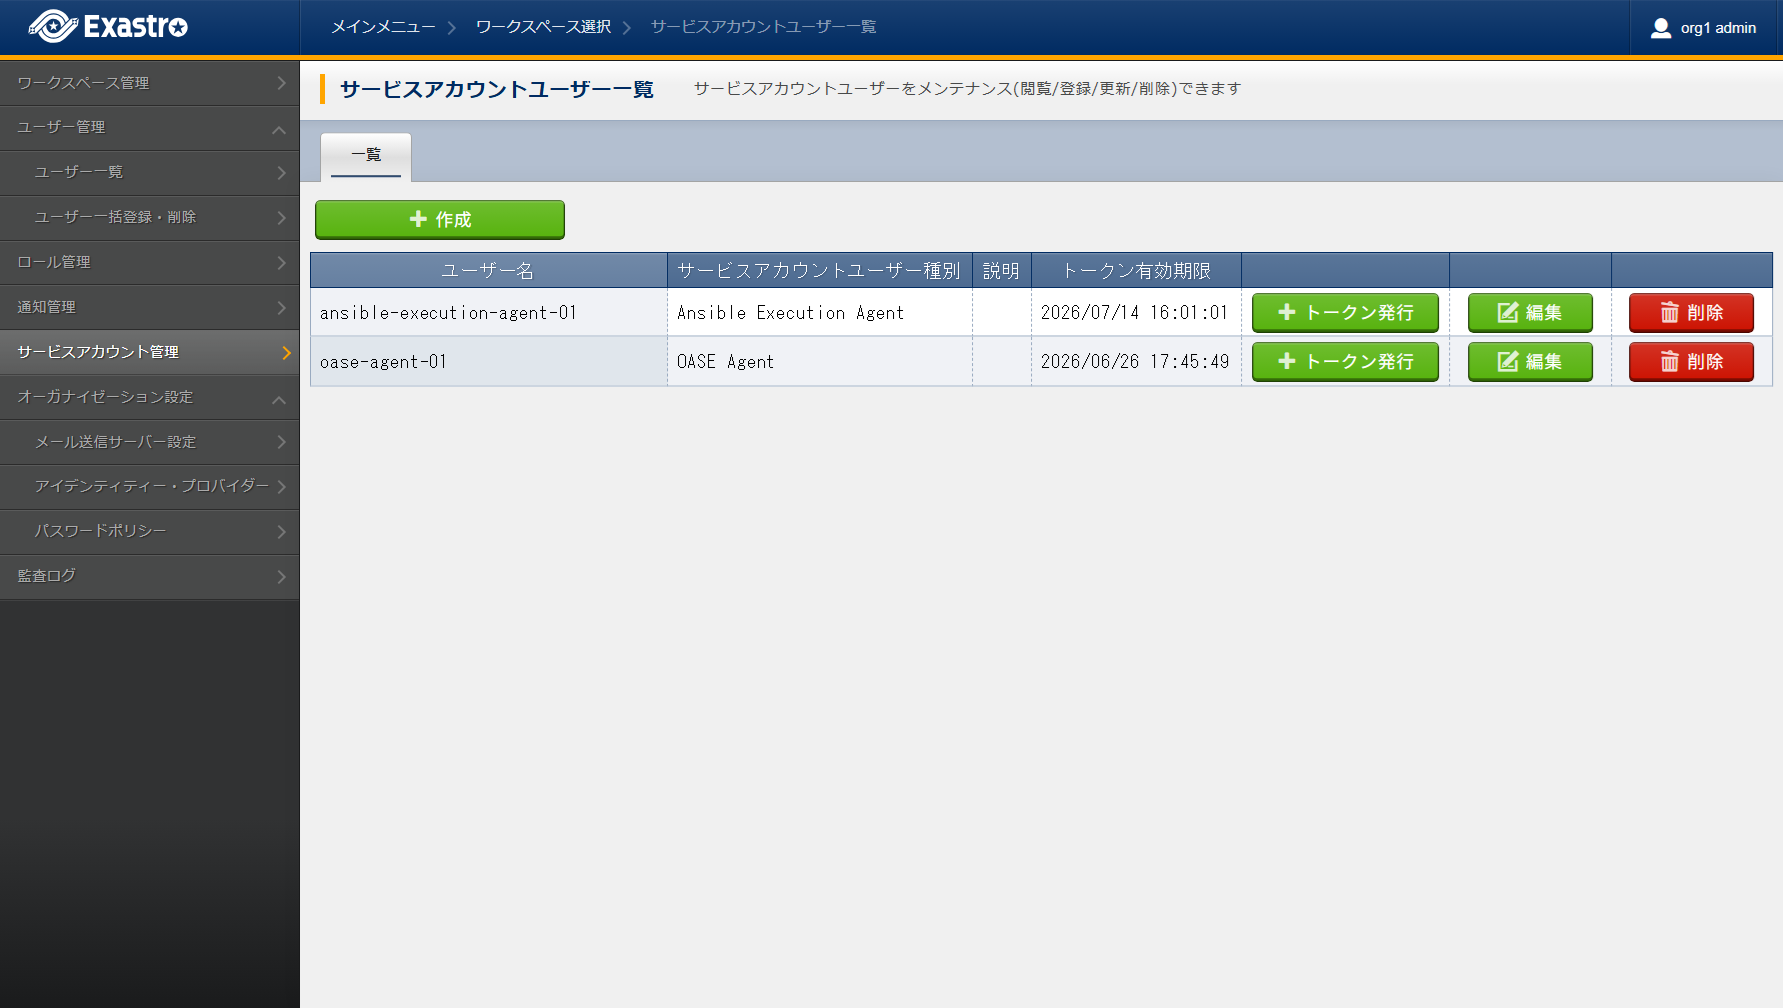
Task: Open ロール管理 in the sidebar
Action: pyautogui.click(x=149, y=262)
